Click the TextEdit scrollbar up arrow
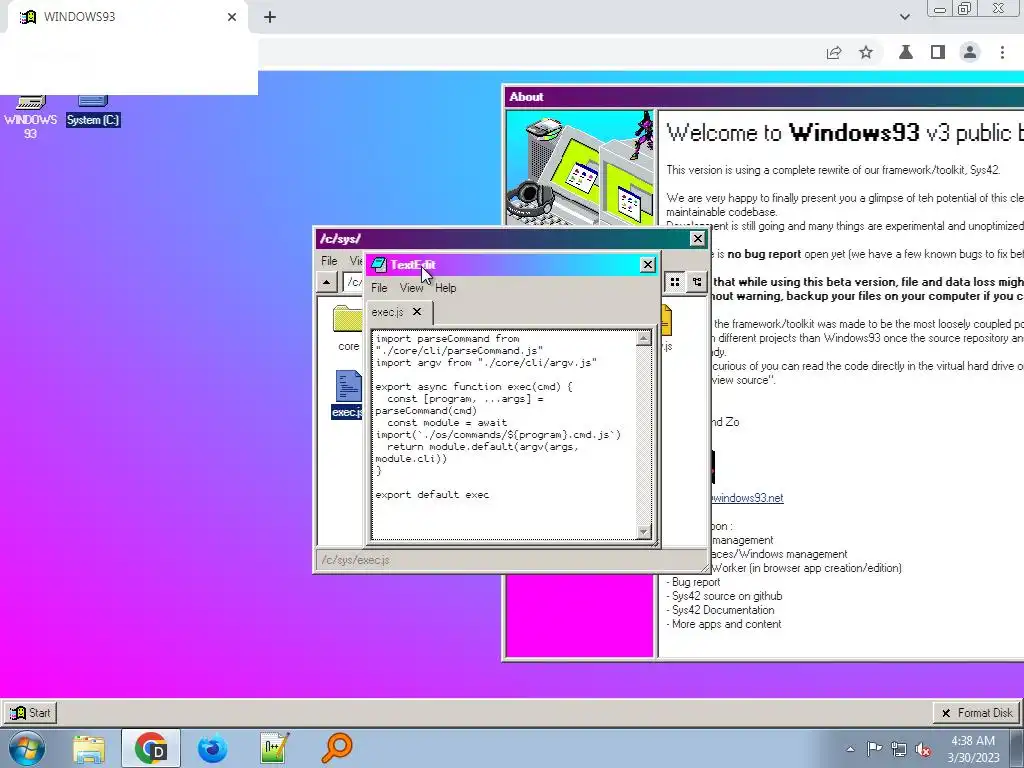Image resolution: width=1024 pixels, height=768 pixels. 644,338
